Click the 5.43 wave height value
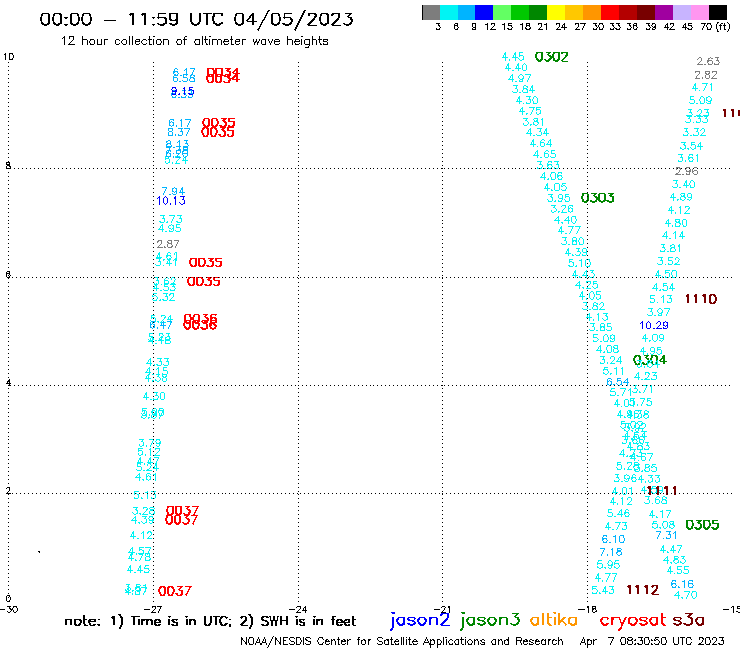The image size is (740, 650). pyautogui.click(x=603, y=590)
